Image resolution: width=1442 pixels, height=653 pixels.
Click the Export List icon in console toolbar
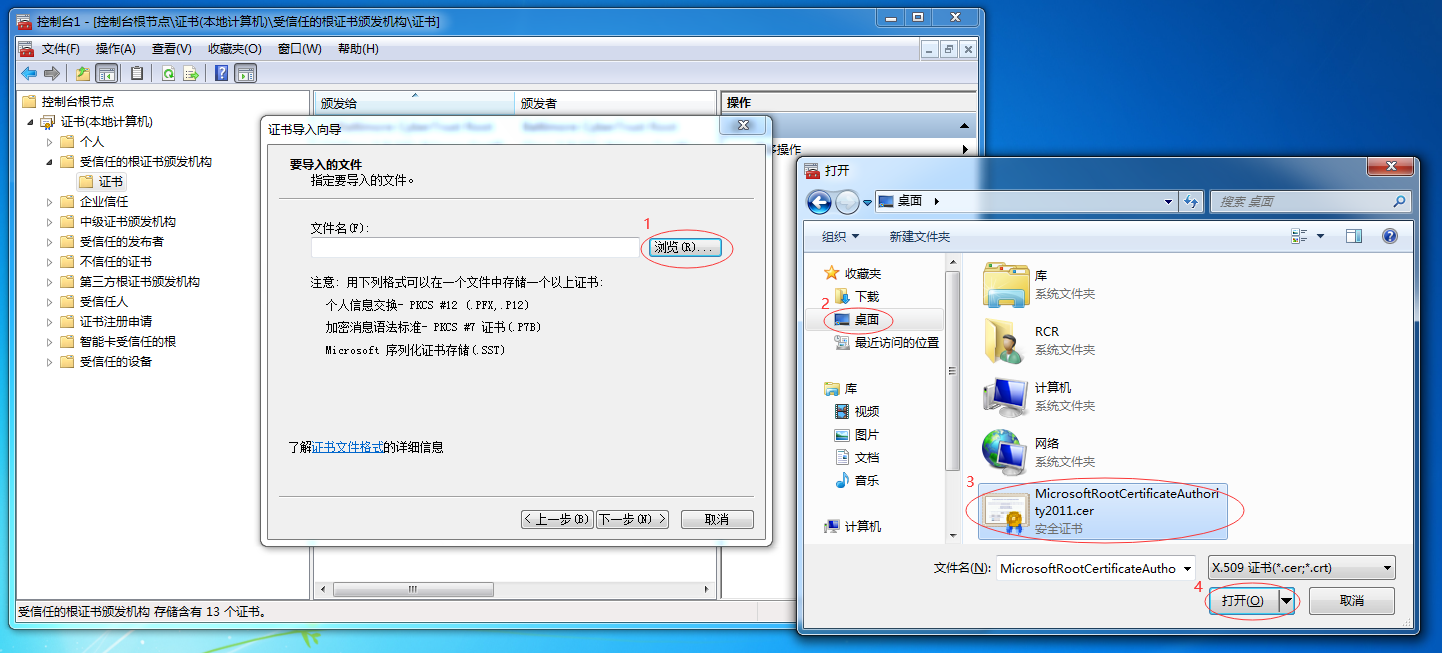click(x=190, y=73)
